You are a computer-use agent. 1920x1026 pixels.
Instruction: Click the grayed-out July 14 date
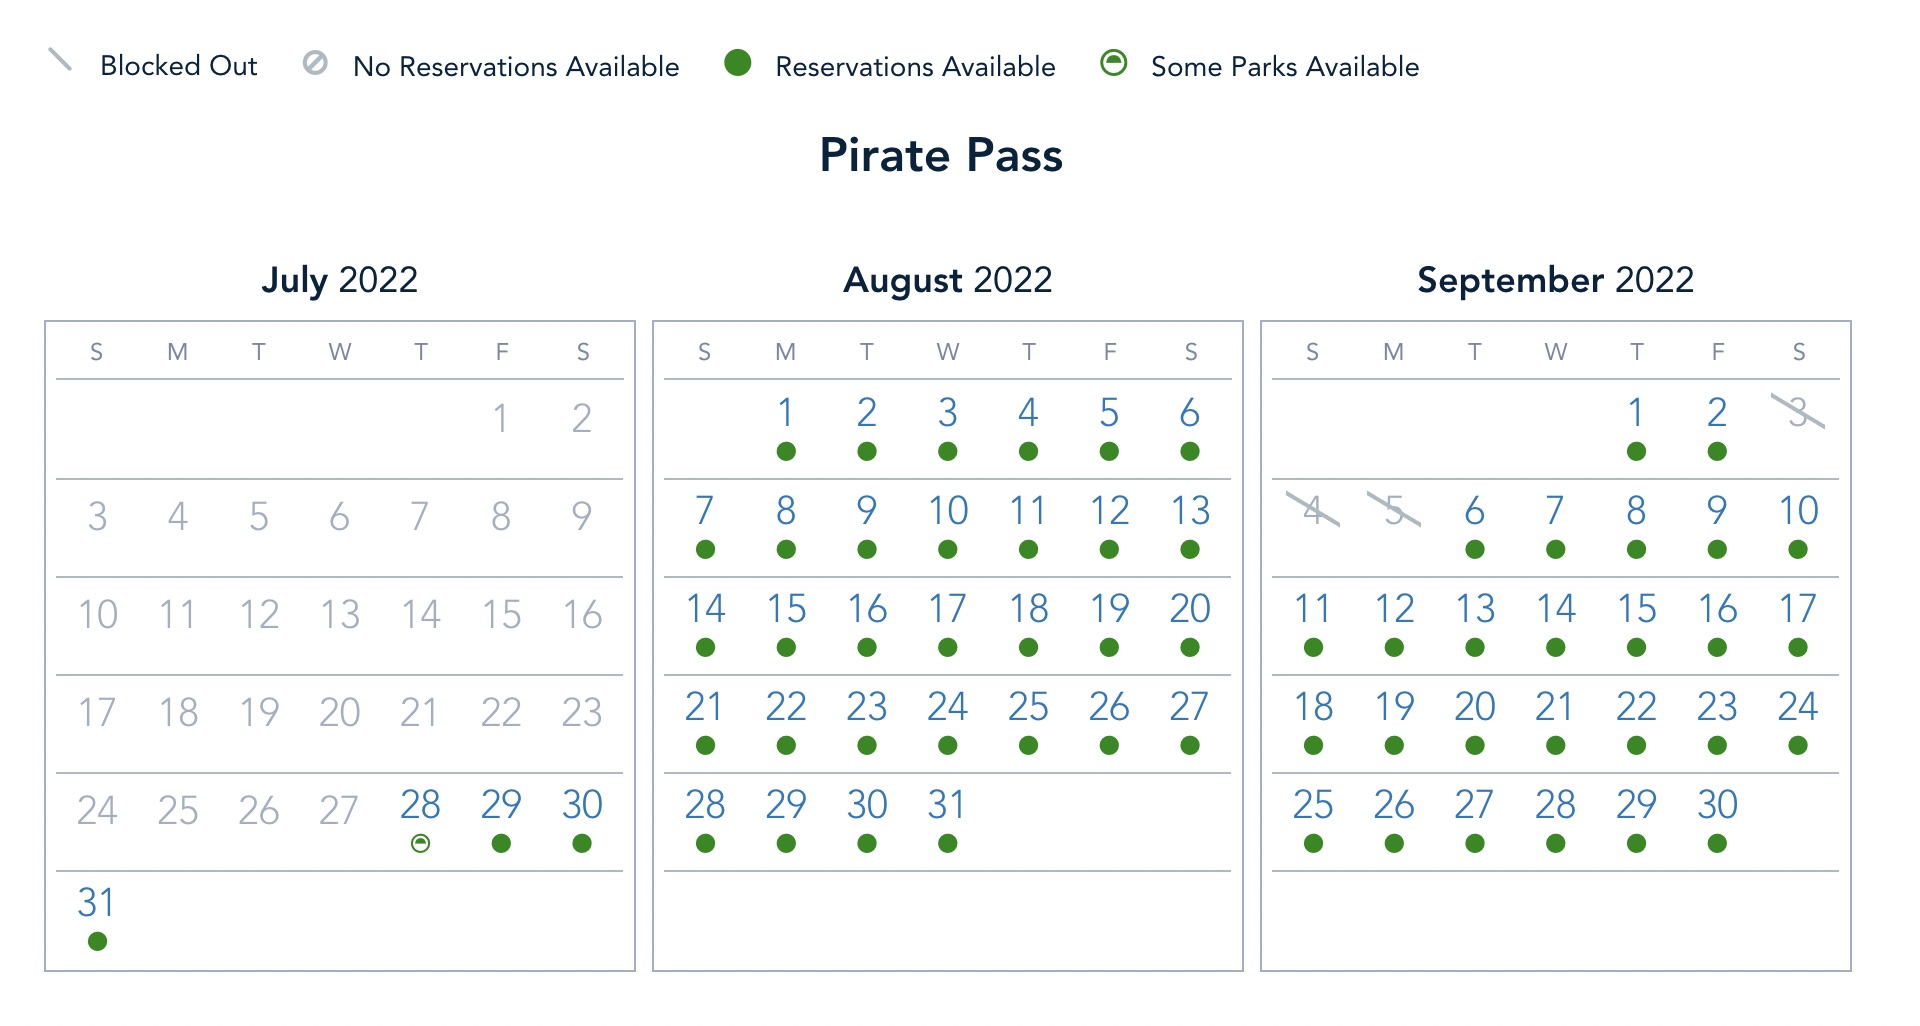coord(421,614)
